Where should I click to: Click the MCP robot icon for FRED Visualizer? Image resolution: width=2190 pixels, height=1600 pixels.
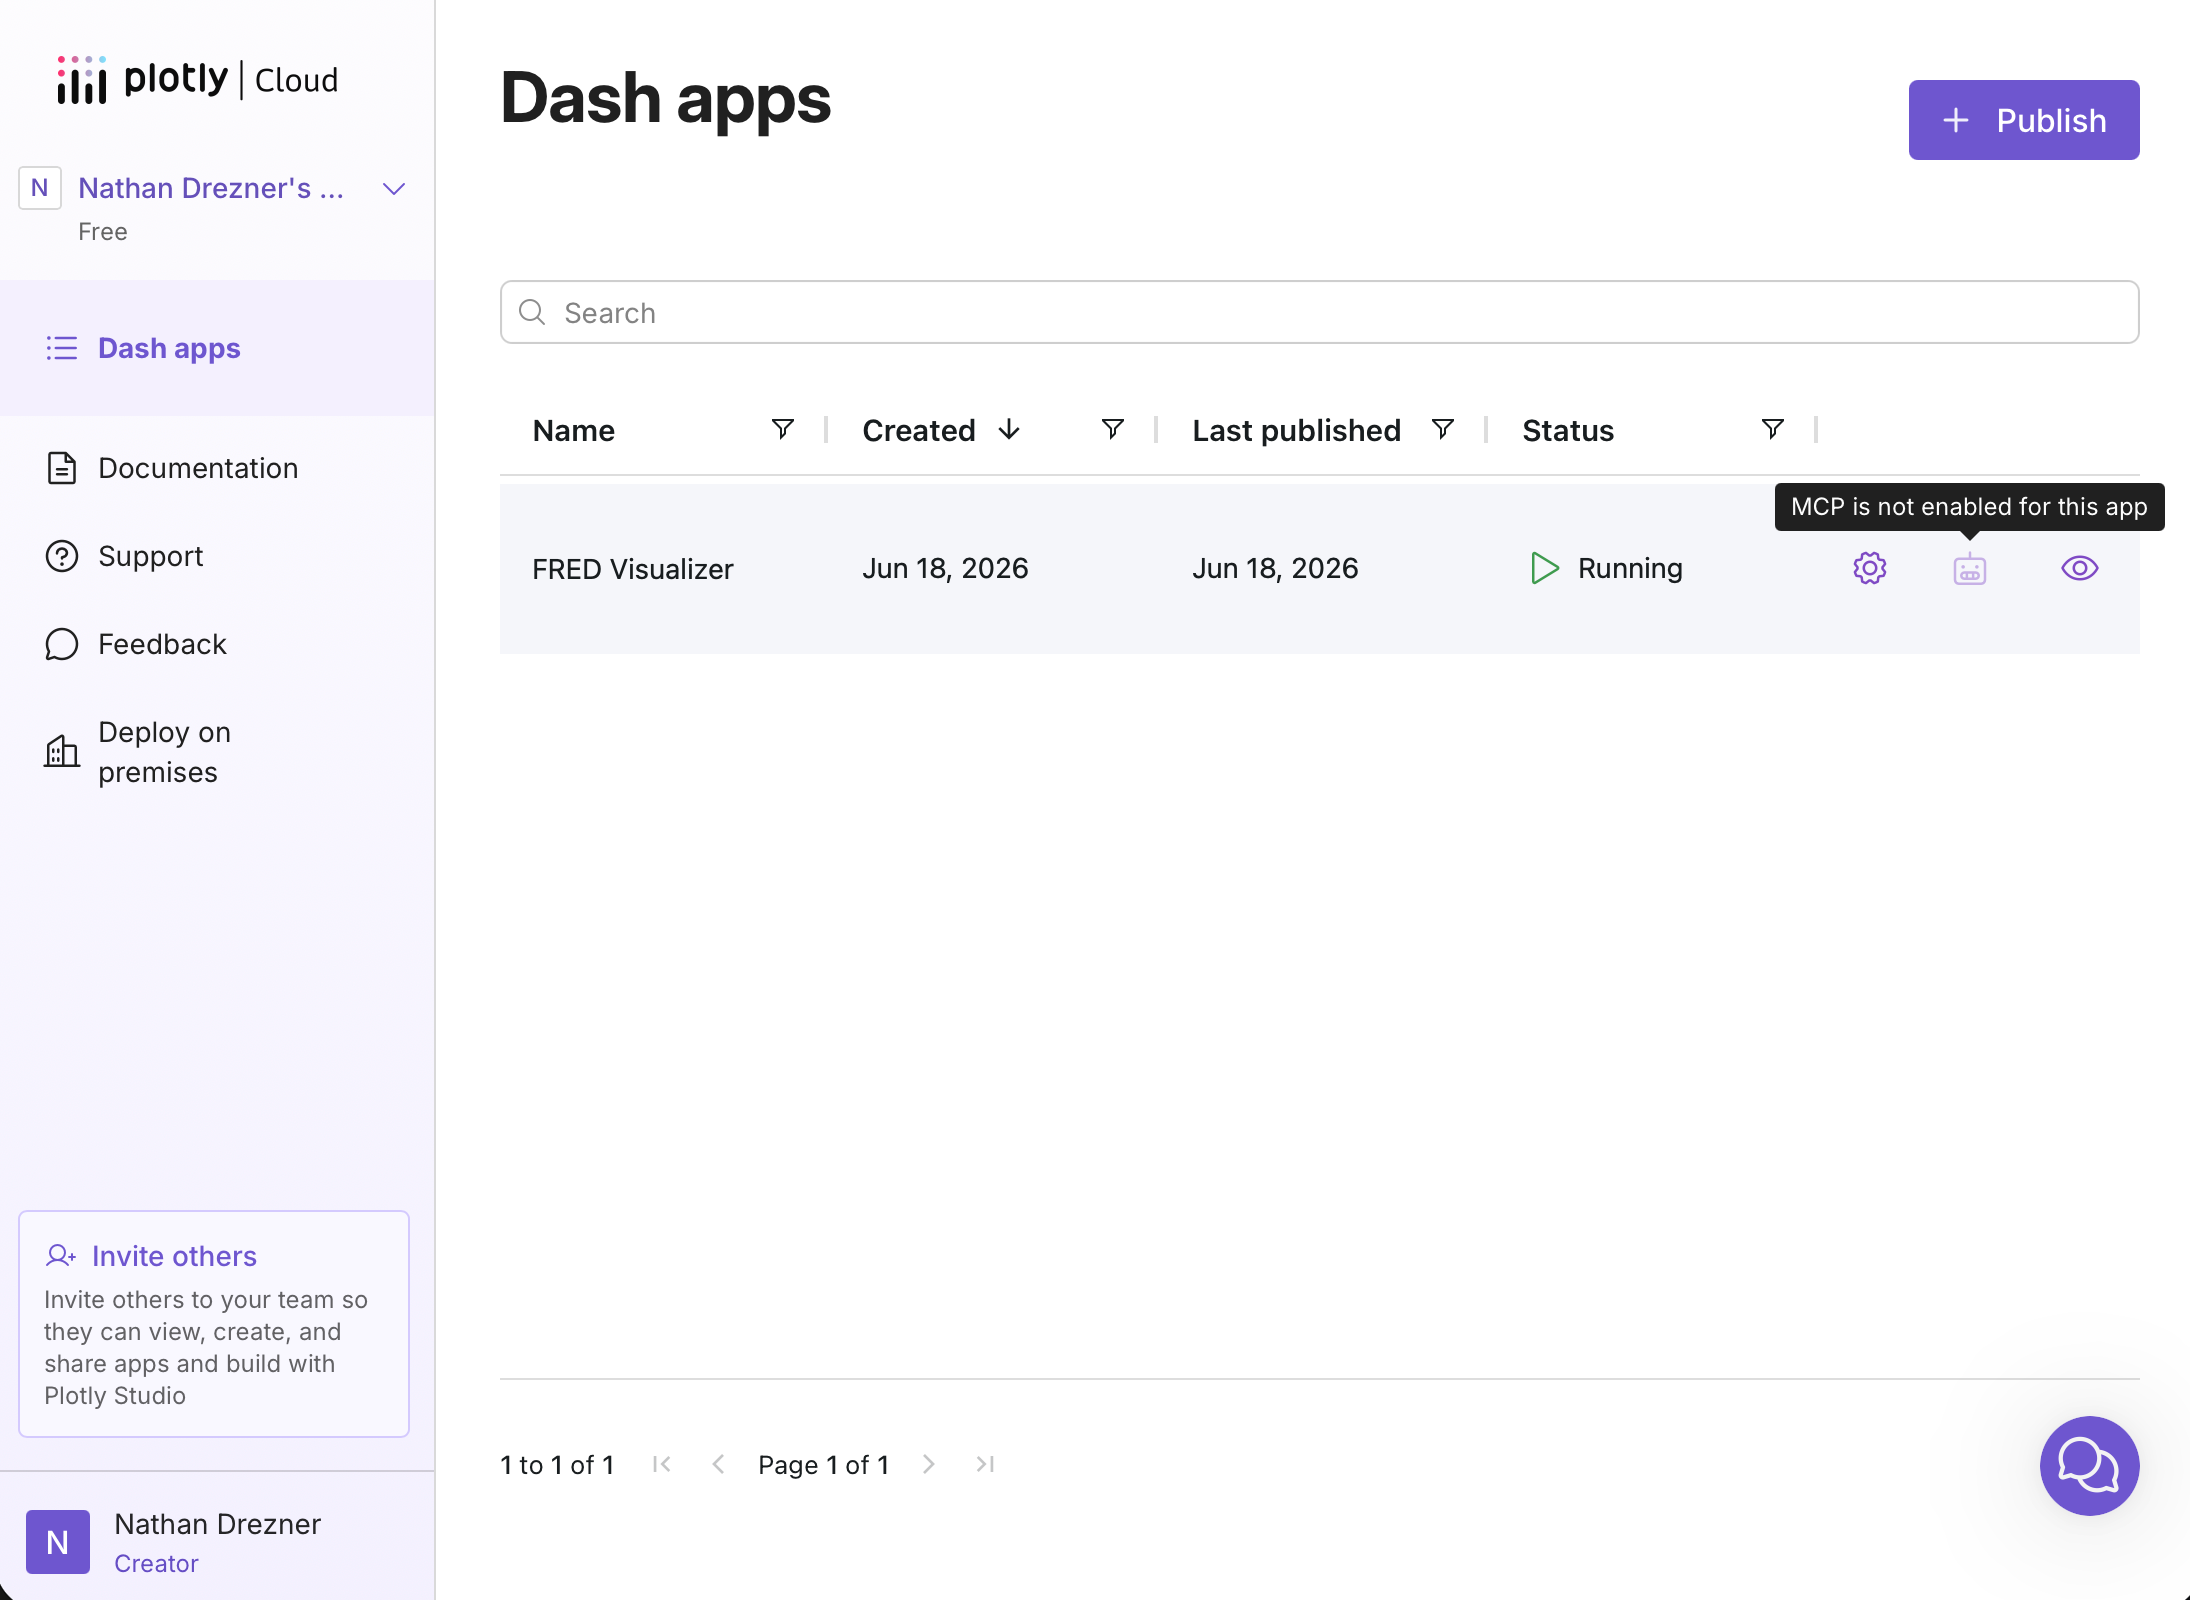tap(1970, 568)
